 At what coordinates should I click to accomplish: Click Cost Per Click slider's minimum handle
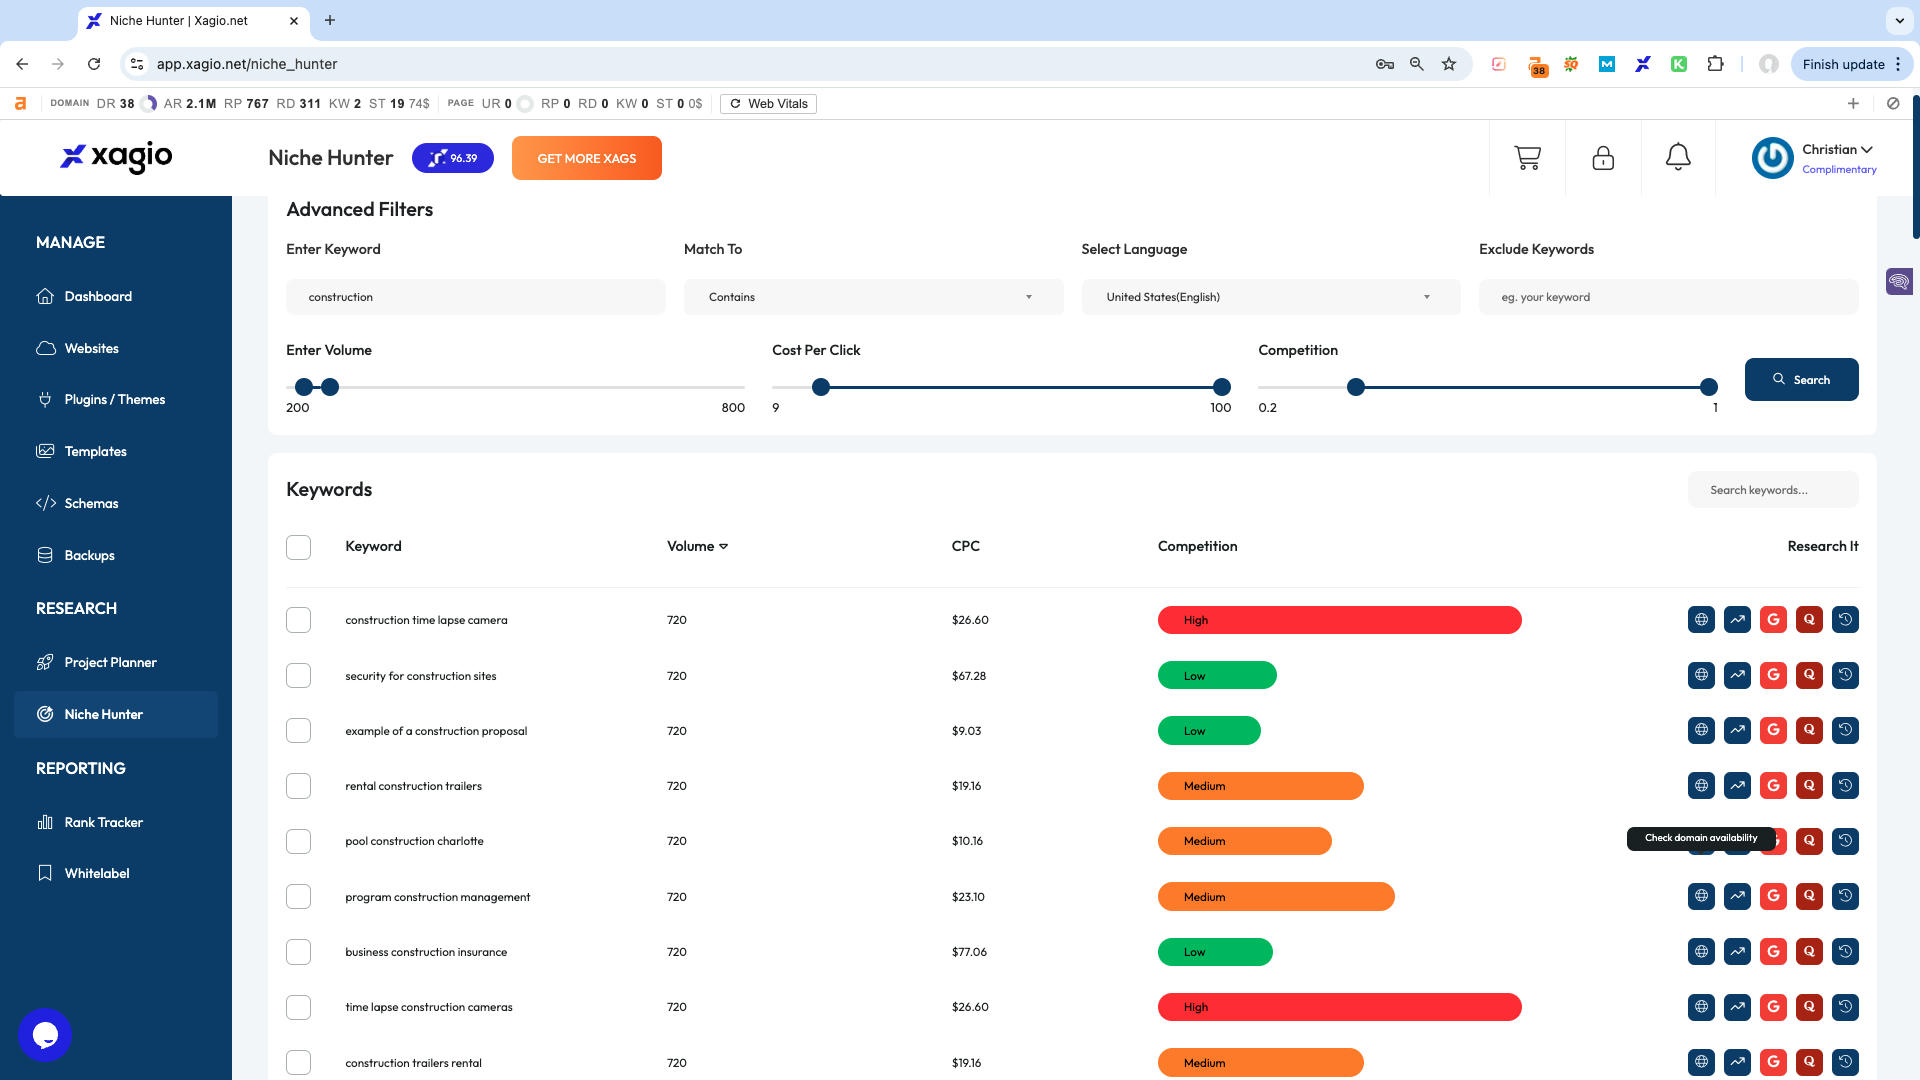pos(821,387)
